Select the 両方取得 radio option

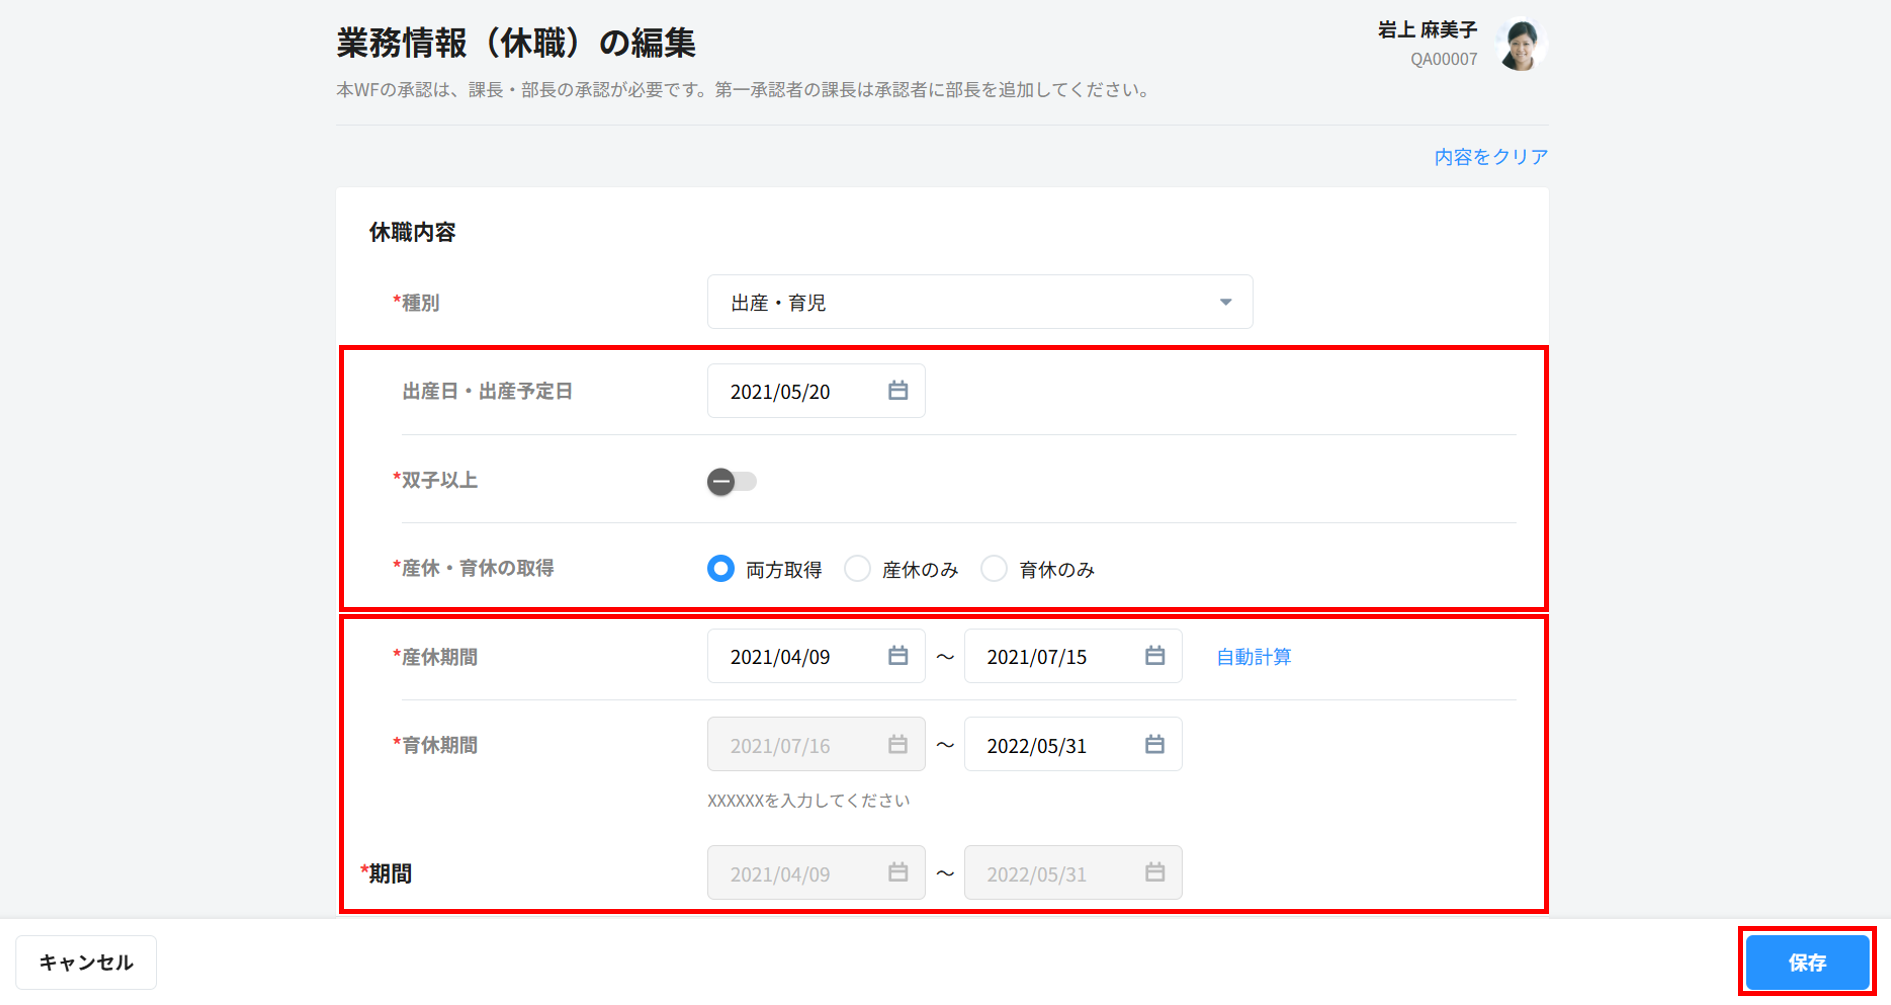coord(720,569)
